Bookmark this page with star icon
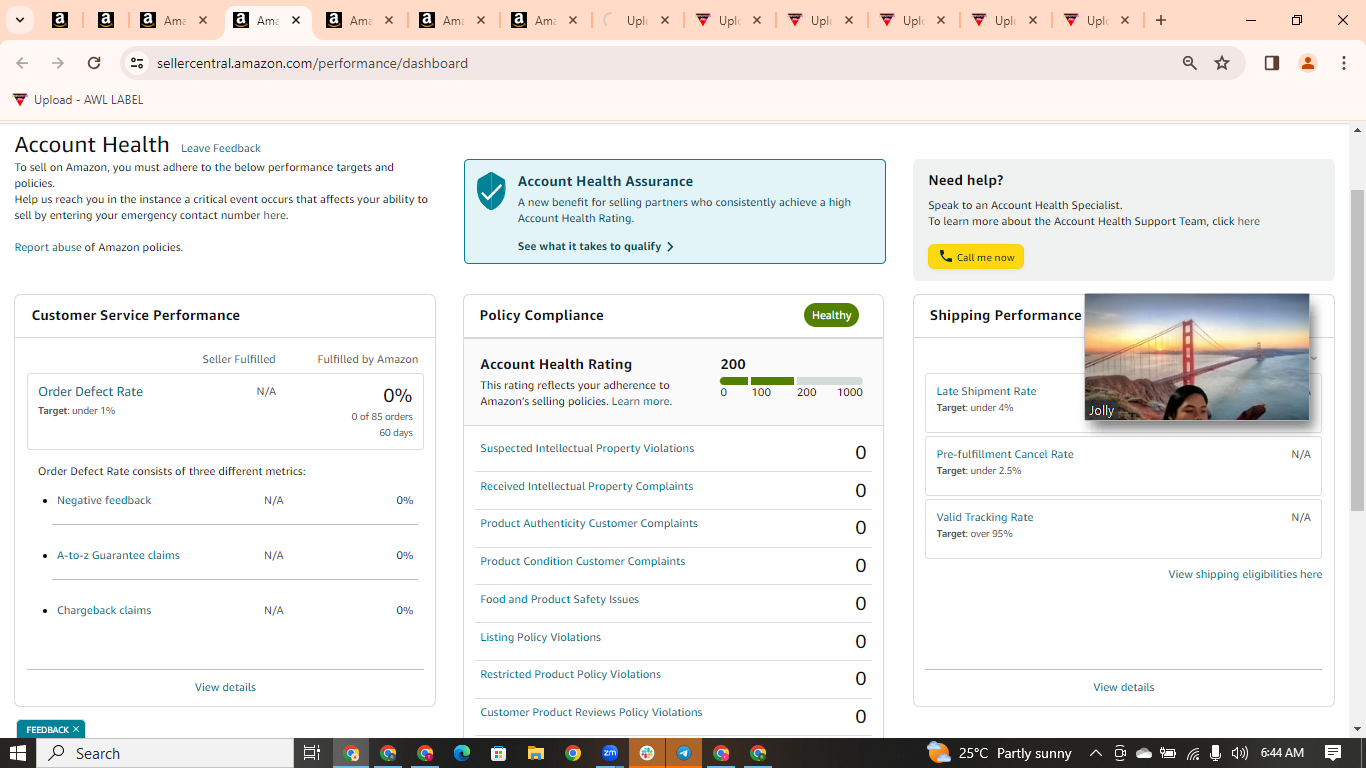 [1222, 63]
